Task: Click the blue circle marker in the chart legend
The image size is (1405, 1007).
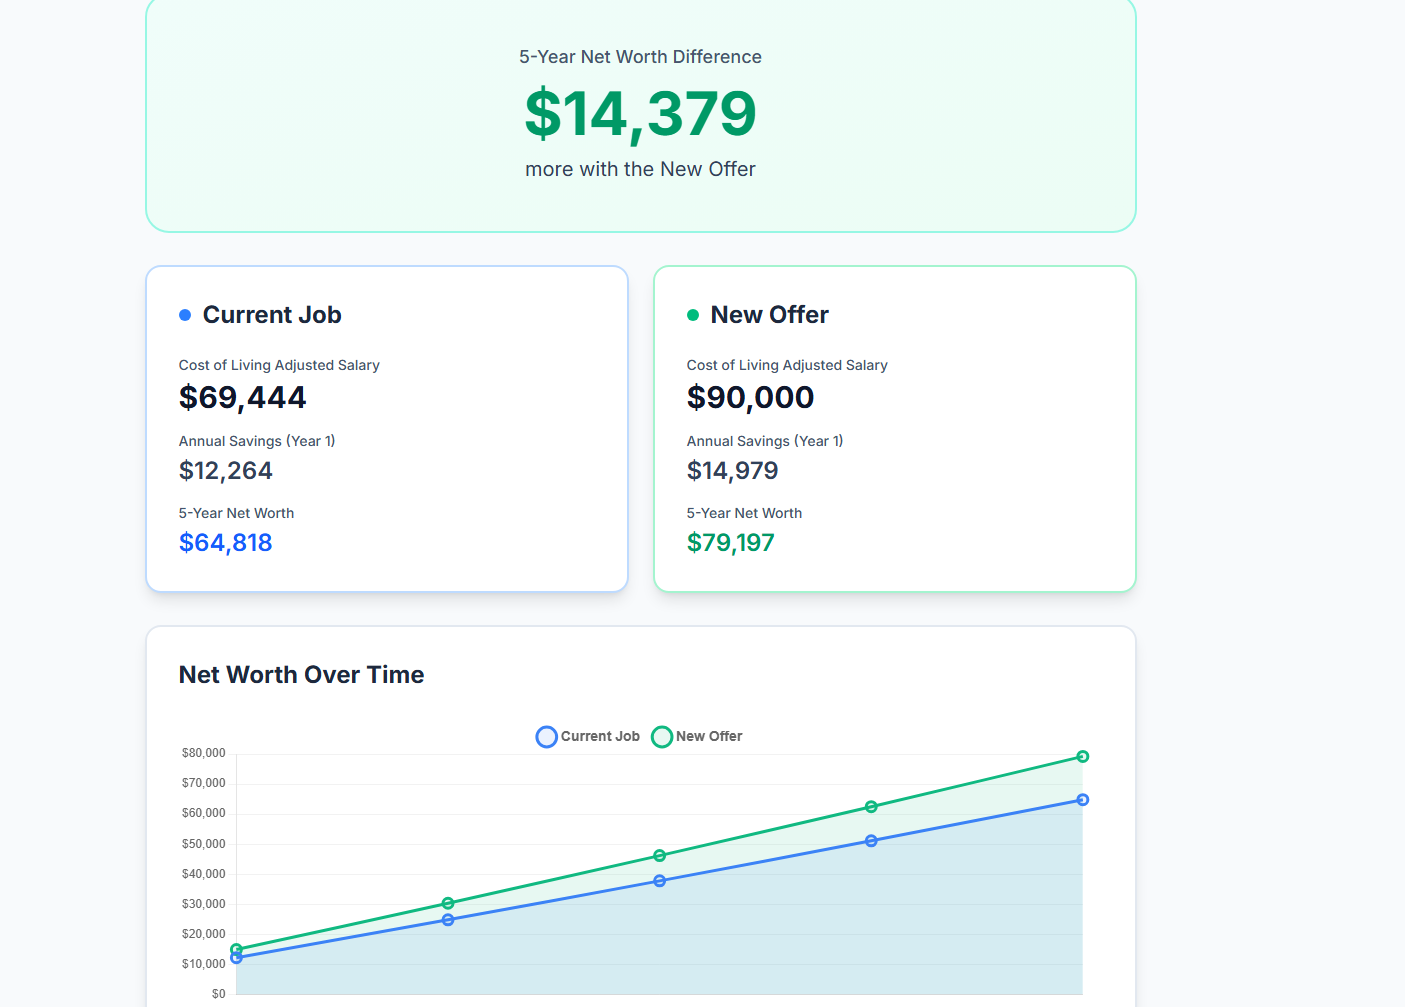Action: pos(546,736)
